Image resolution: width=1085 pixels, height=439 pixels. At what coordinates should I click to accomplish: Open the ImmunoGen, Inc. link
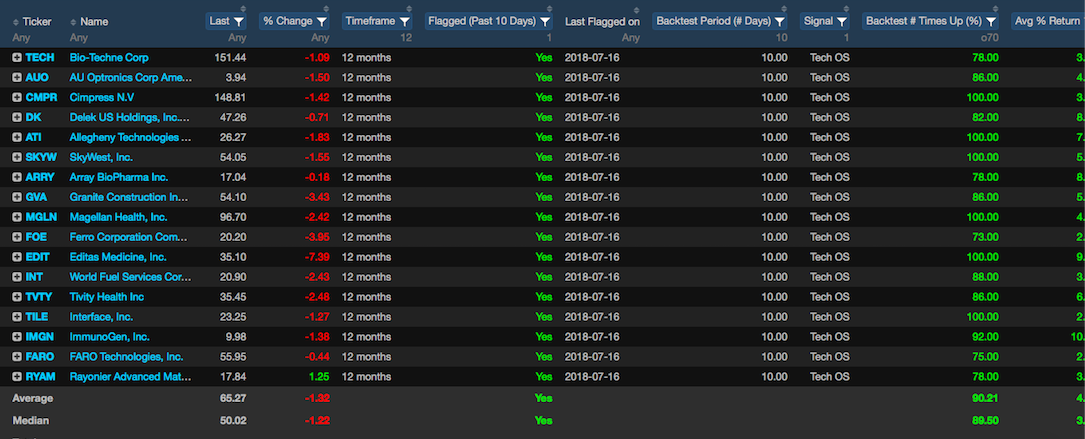click(x=109, y=337)
